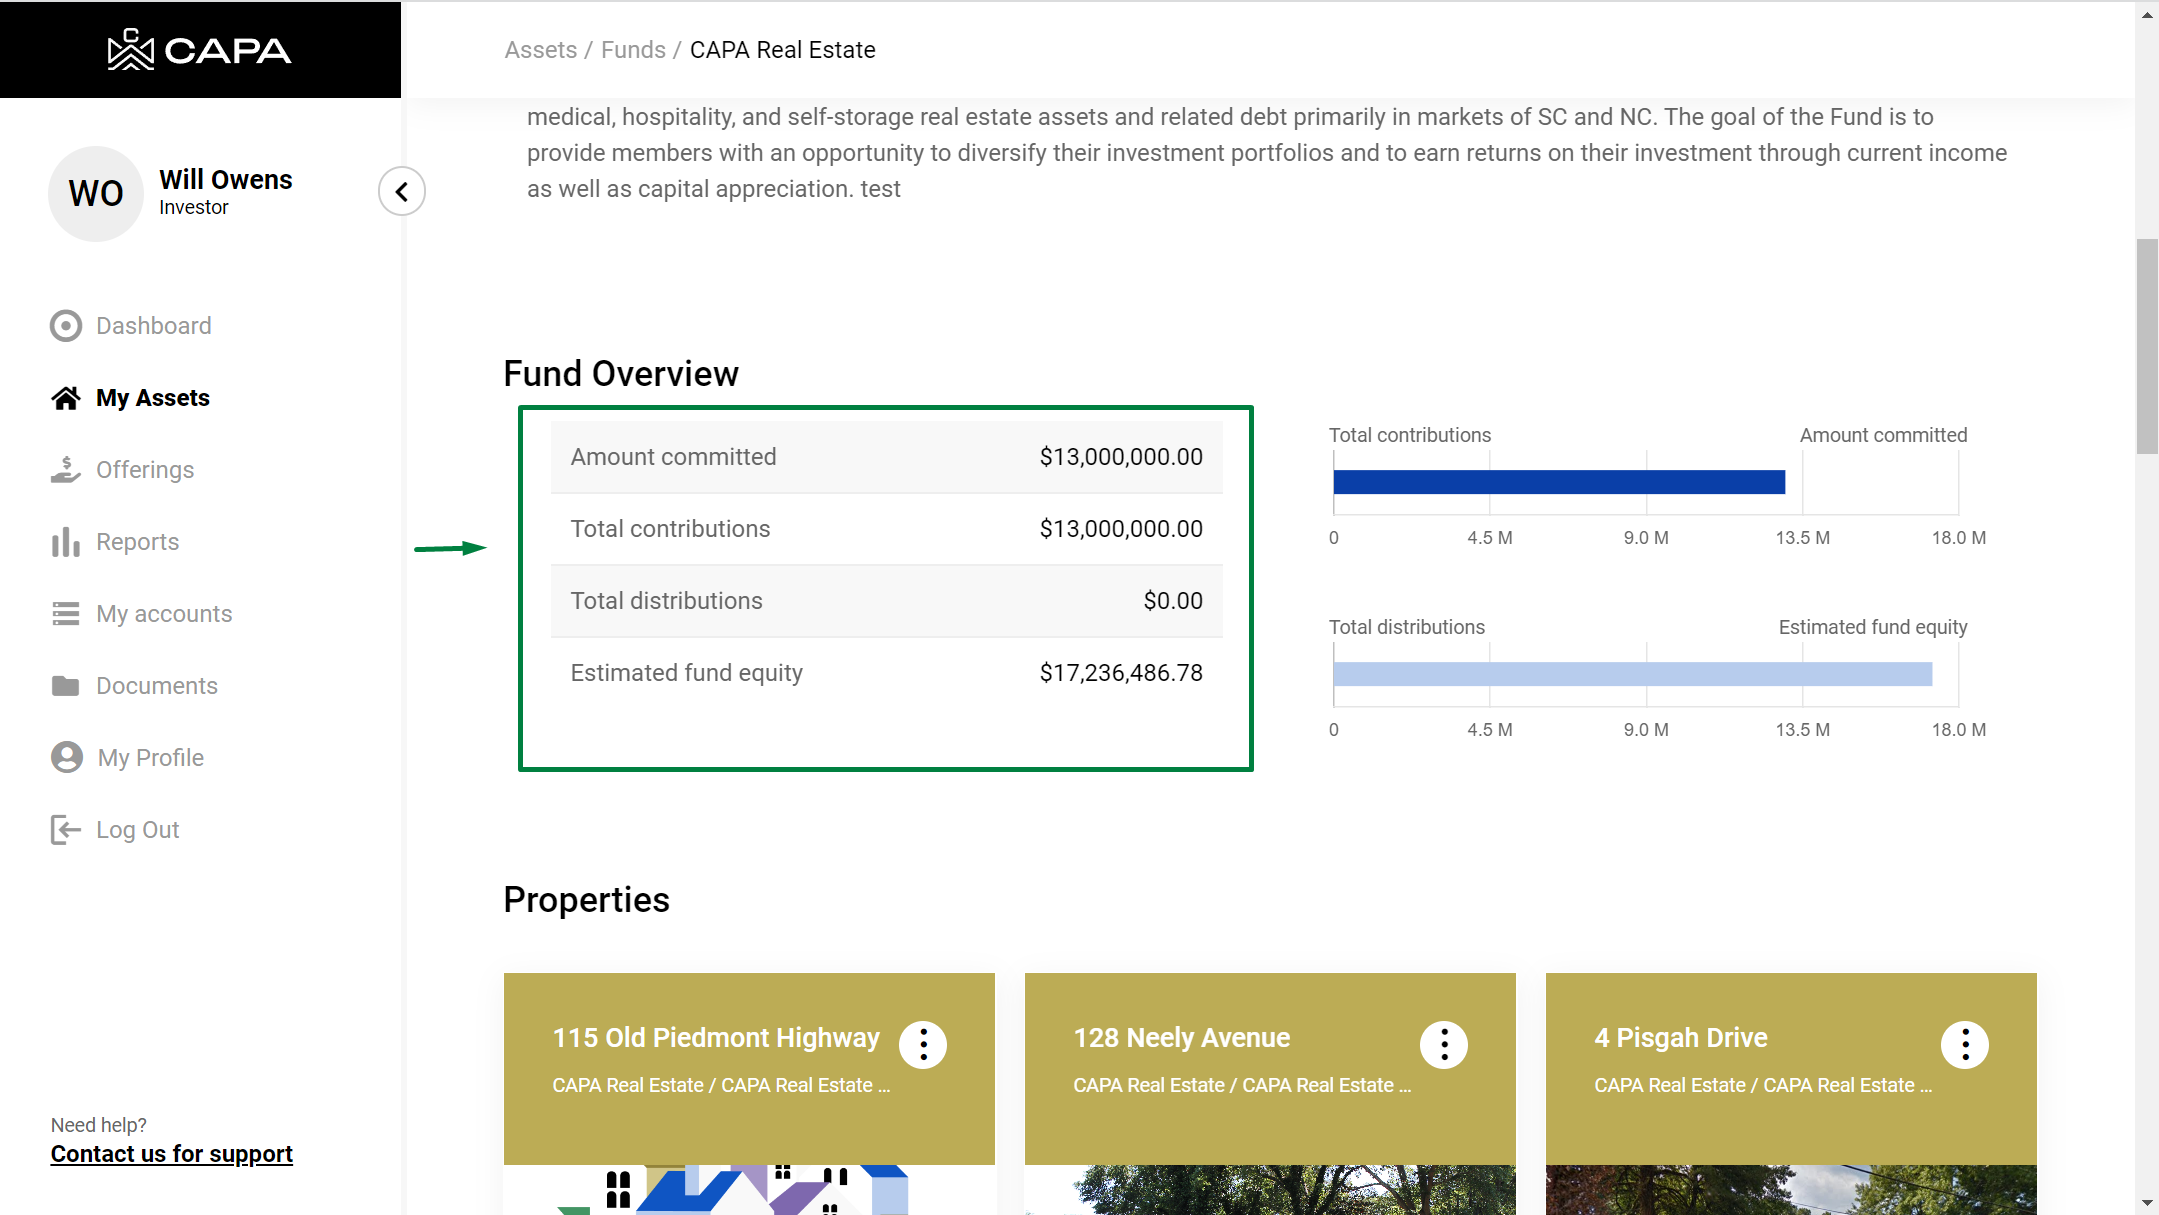Select Offerings in the sidebar menu
The height and width of the screenshot is (1215, 2159).
[x=145, y=470]
